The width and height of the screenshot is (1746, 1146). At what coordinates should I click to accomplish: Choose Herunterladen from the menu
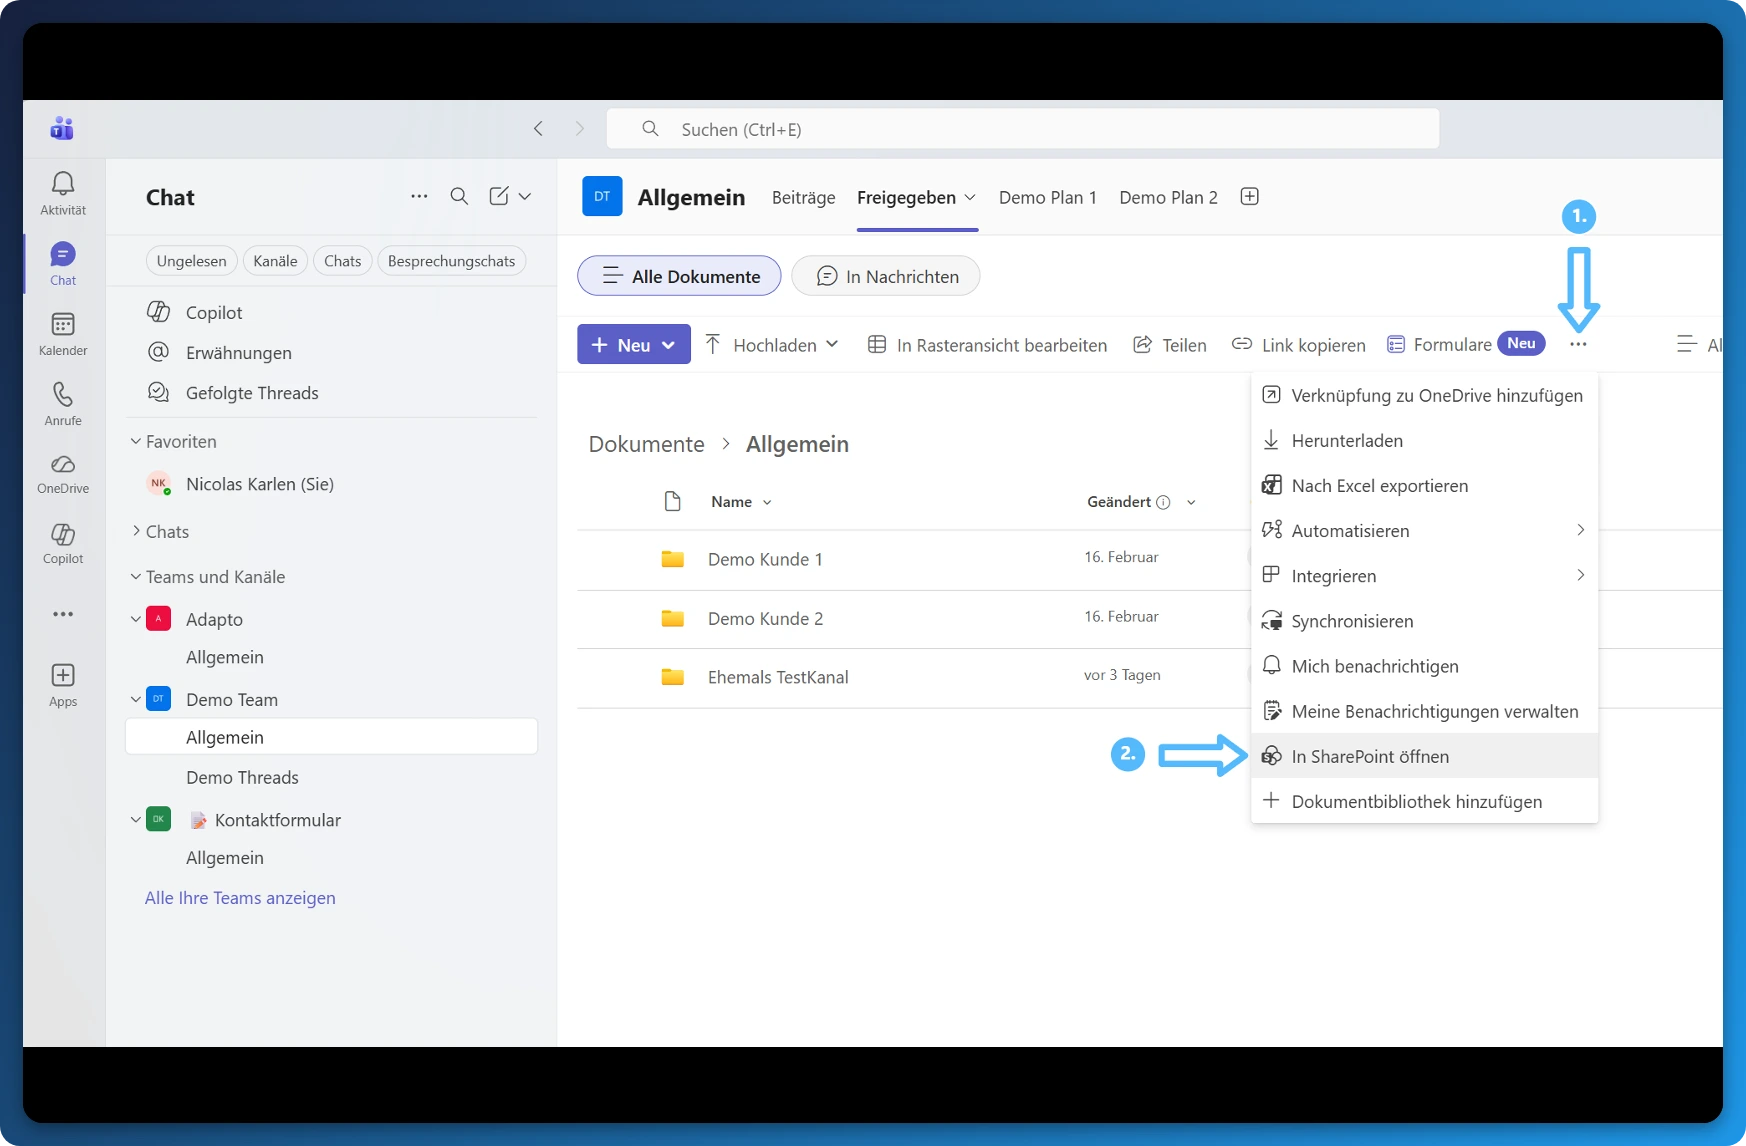tap(1425, 440)
